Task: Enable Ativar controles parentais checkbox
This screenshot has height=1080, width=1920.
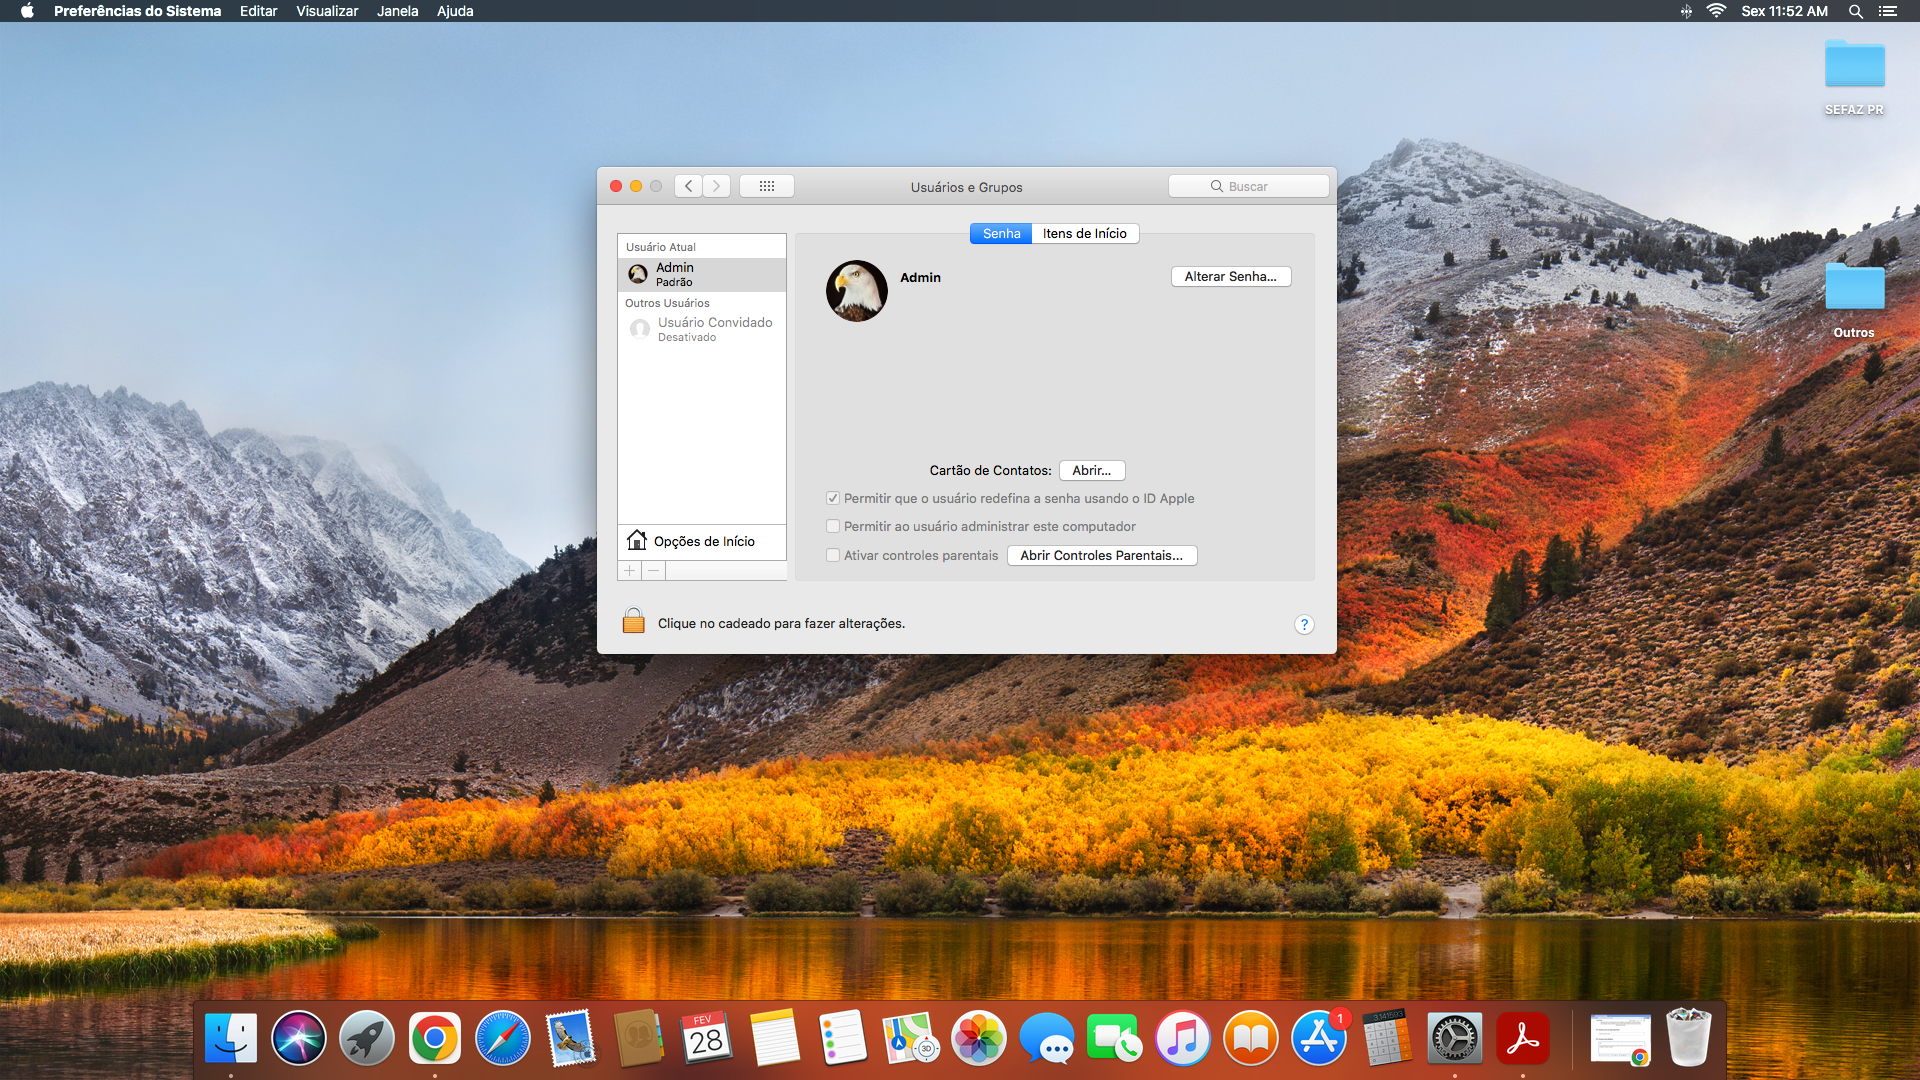Action: tap(833, 555)
